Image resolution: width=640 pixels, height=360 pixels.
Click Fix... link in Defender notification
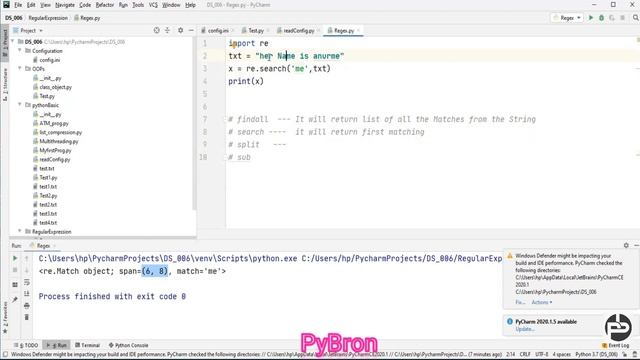coord(520,302)
